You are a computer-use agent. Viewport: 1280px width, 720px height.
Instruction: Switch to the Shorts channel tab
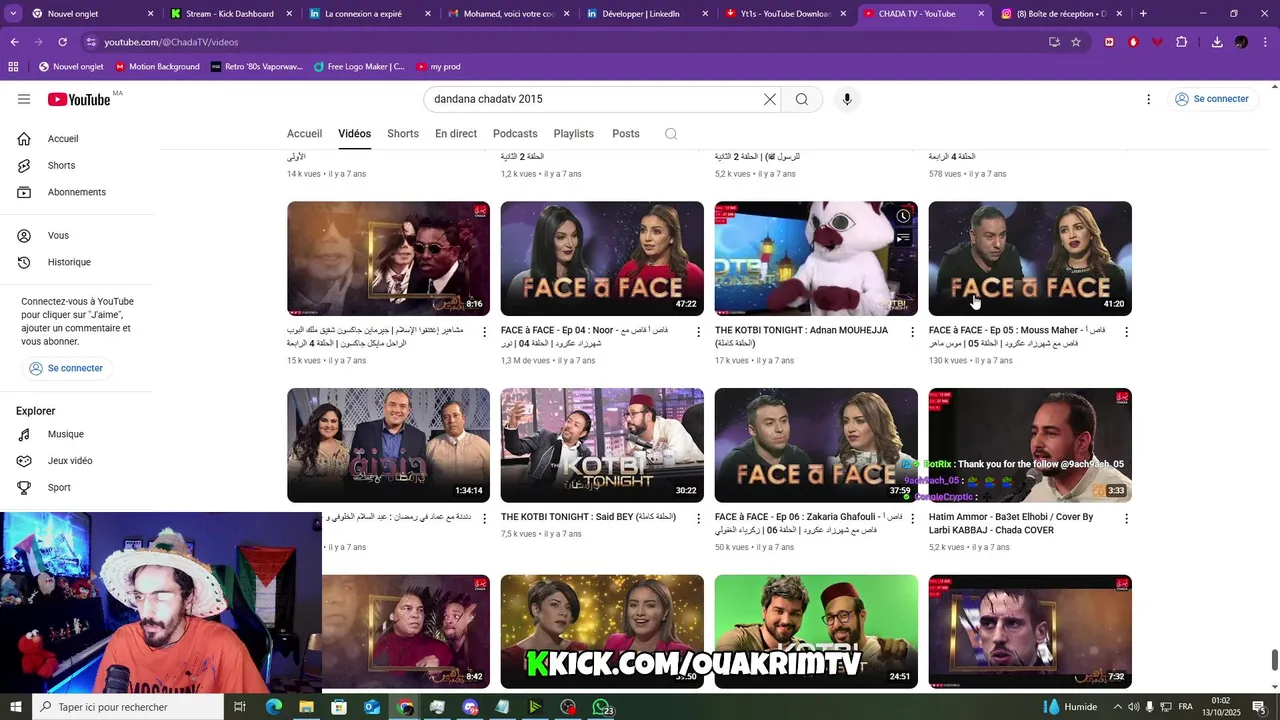403,134
